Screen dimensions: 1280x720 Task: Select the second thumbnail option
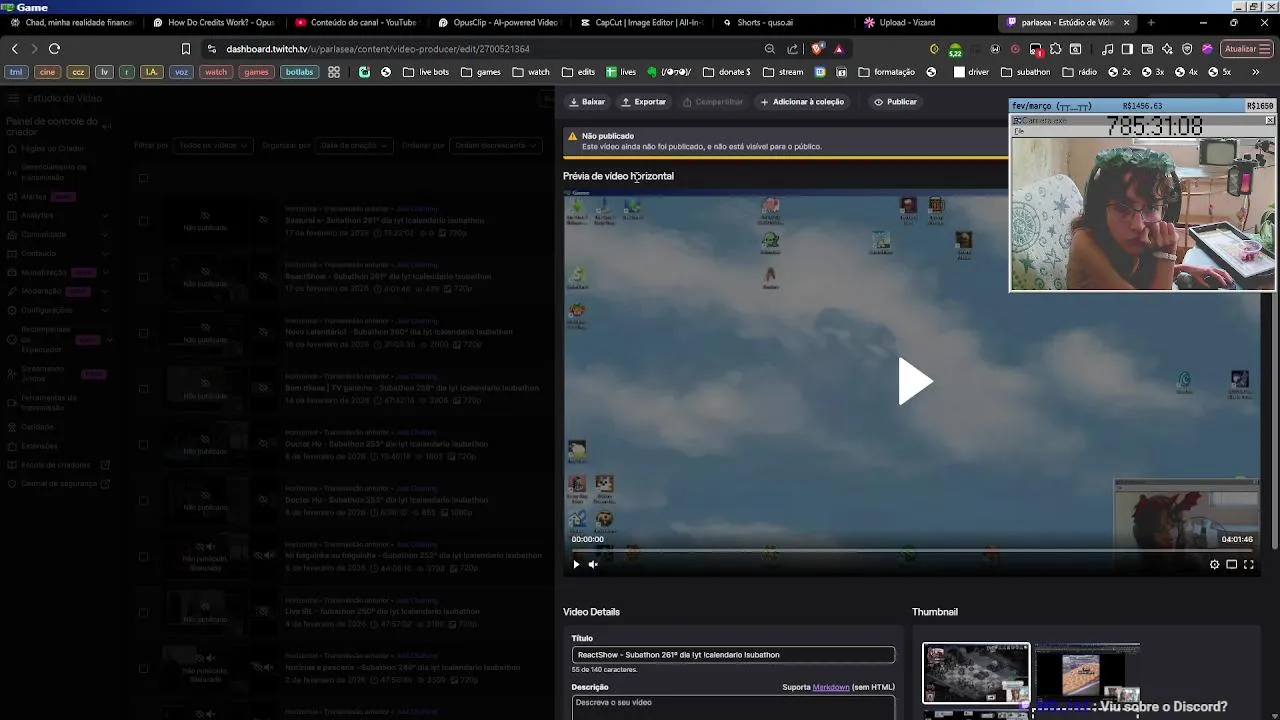coord(1087,674)
